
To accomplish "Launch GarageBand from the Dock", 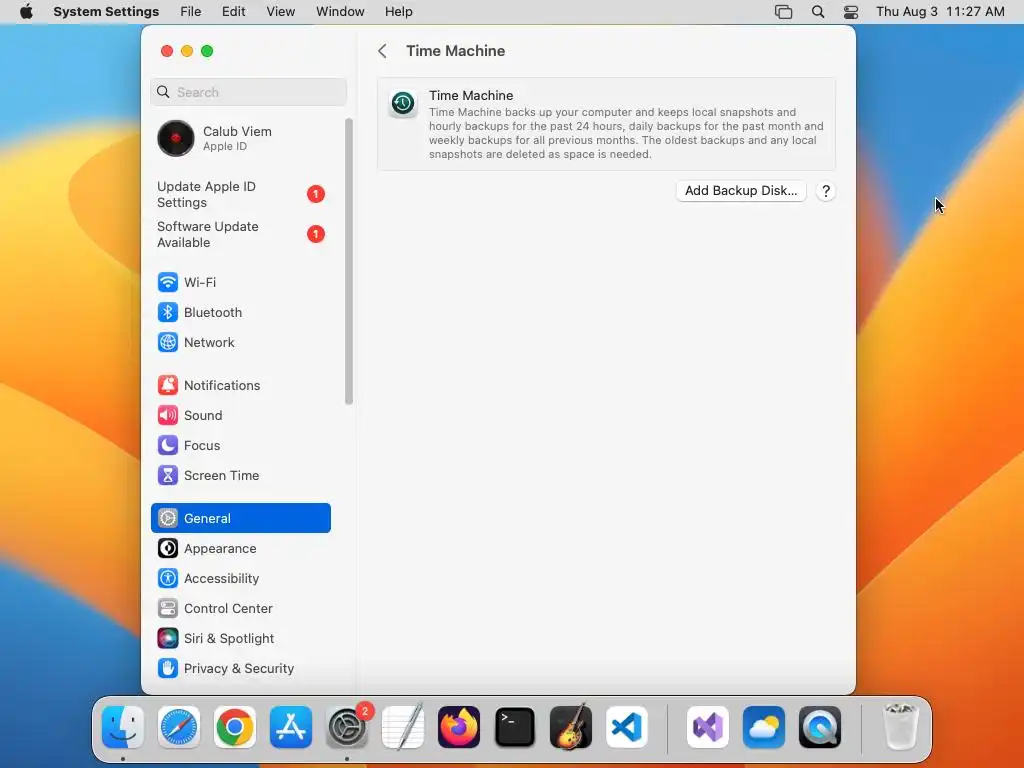I will (571, 727).
